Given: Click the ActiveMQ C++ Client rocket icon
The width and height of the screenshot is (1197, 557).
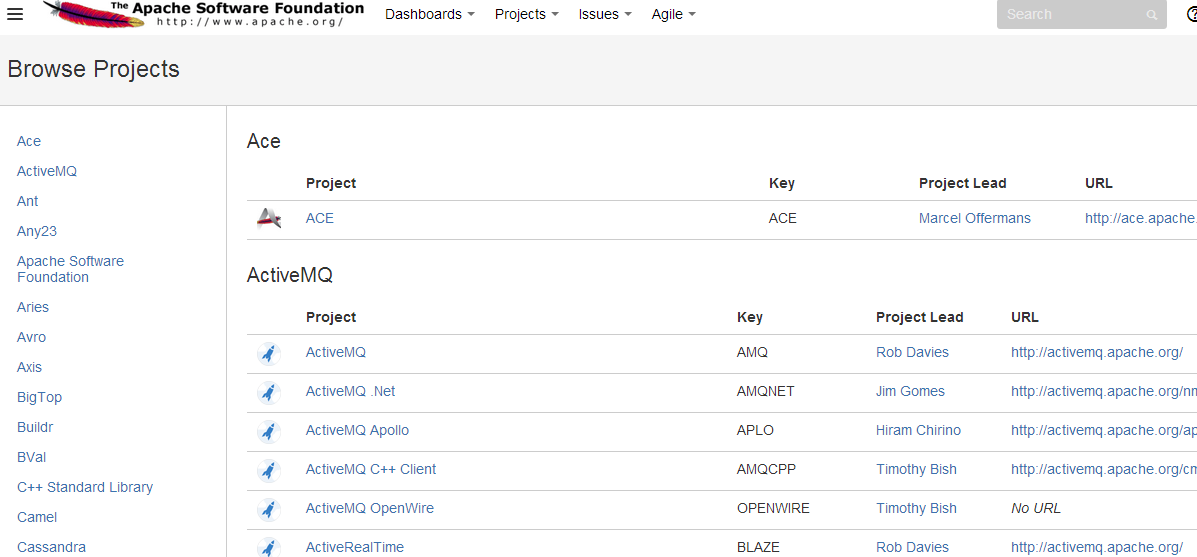Looking at the screenshot, I should tap(269, 470).
